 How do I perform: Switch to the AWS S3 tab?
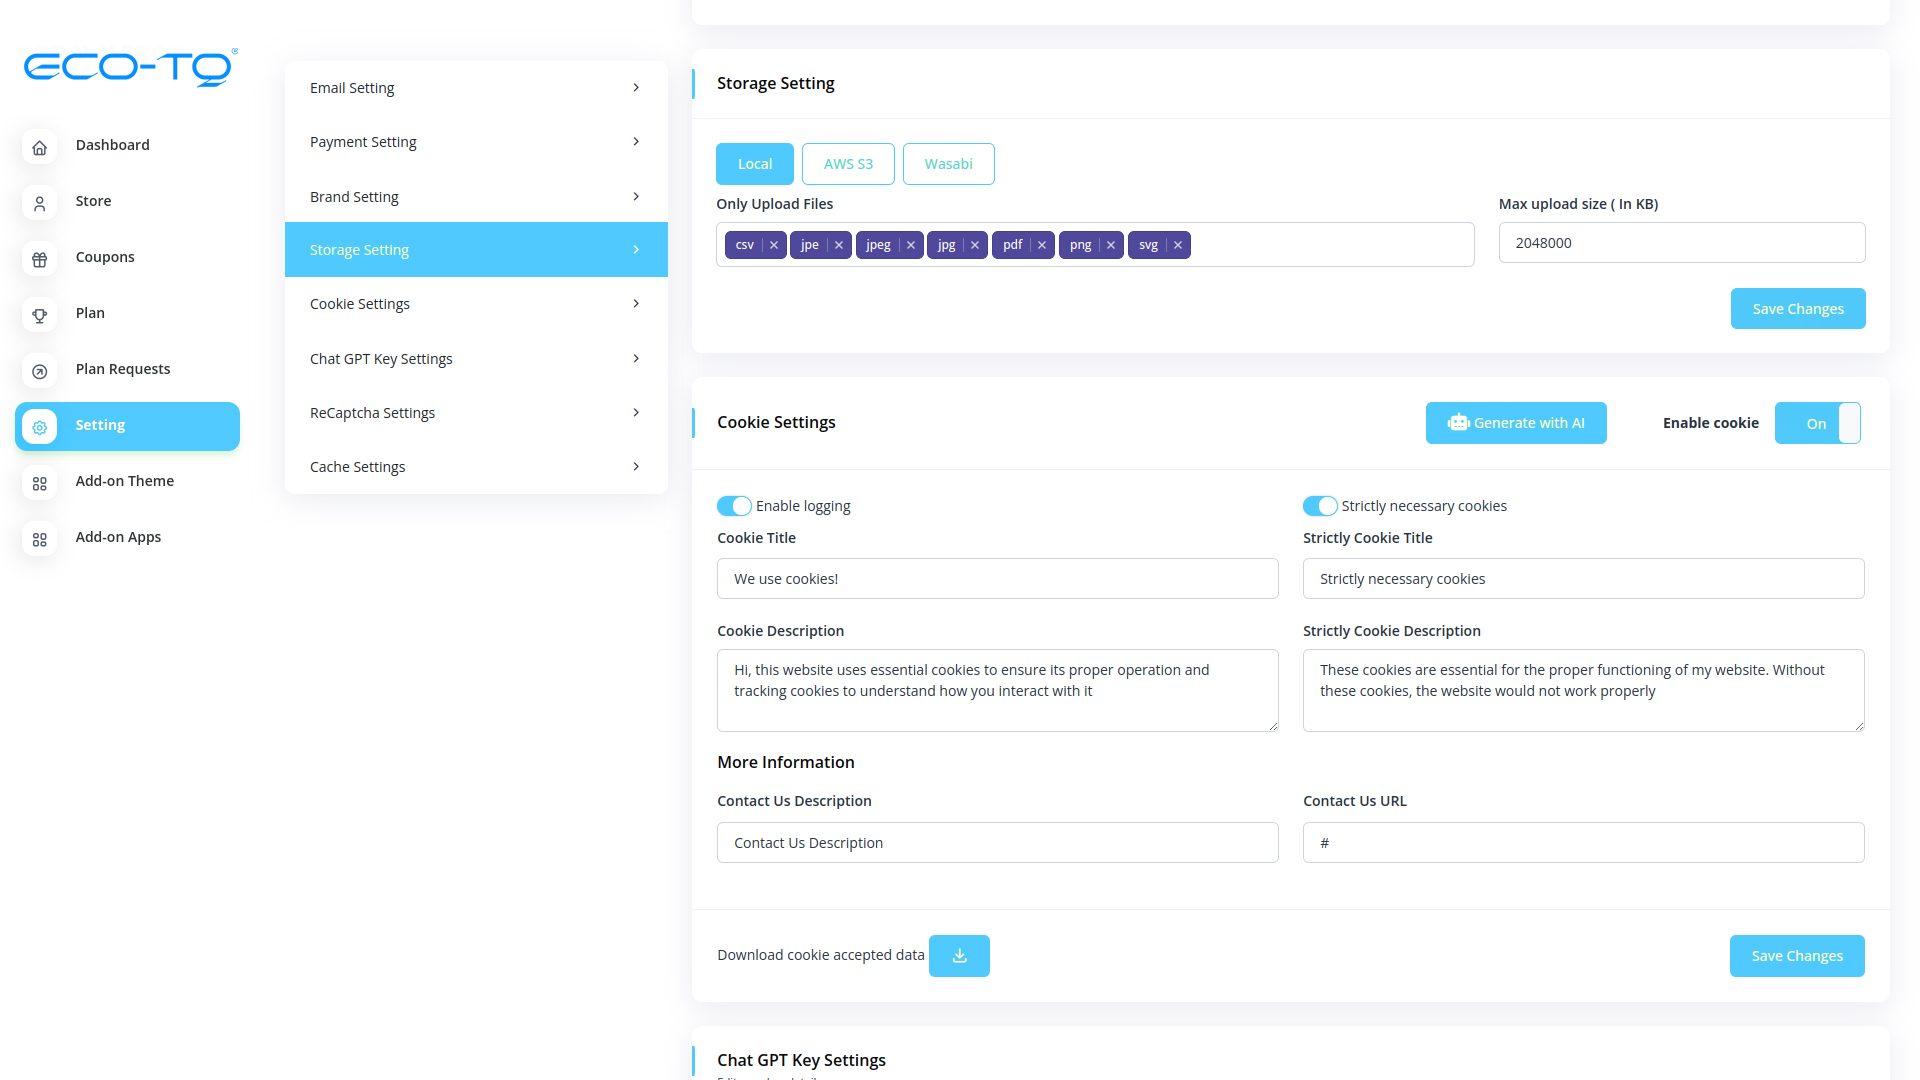click(x=847, y=164)
